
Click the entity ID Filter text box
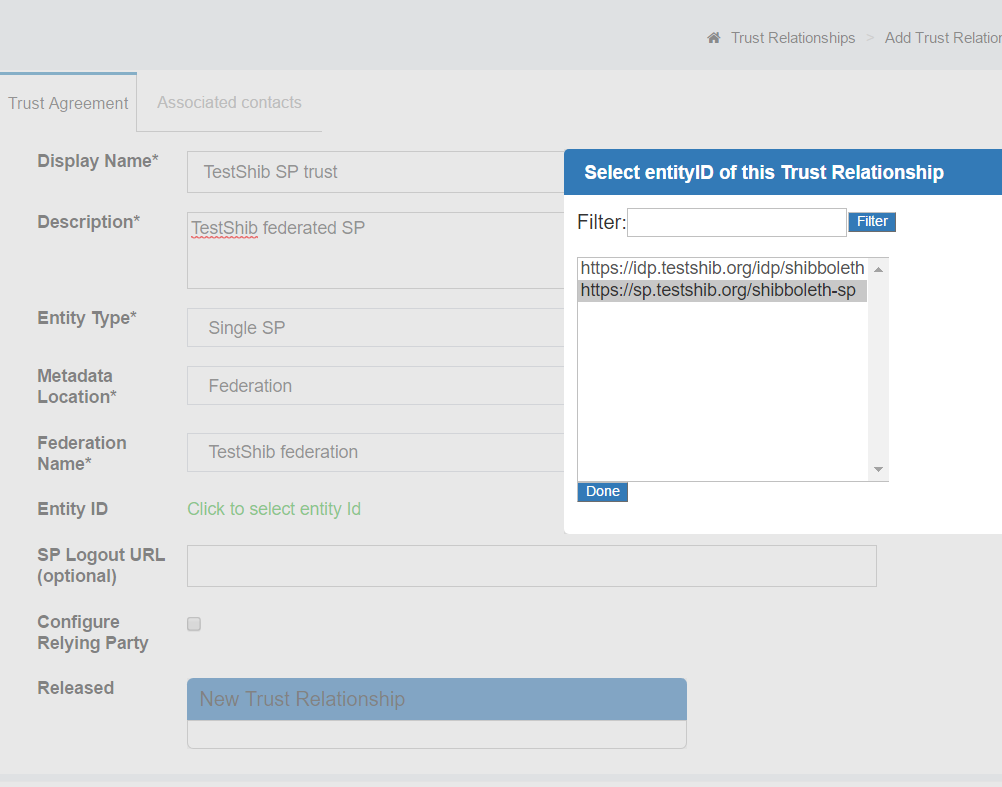[736, 222]
